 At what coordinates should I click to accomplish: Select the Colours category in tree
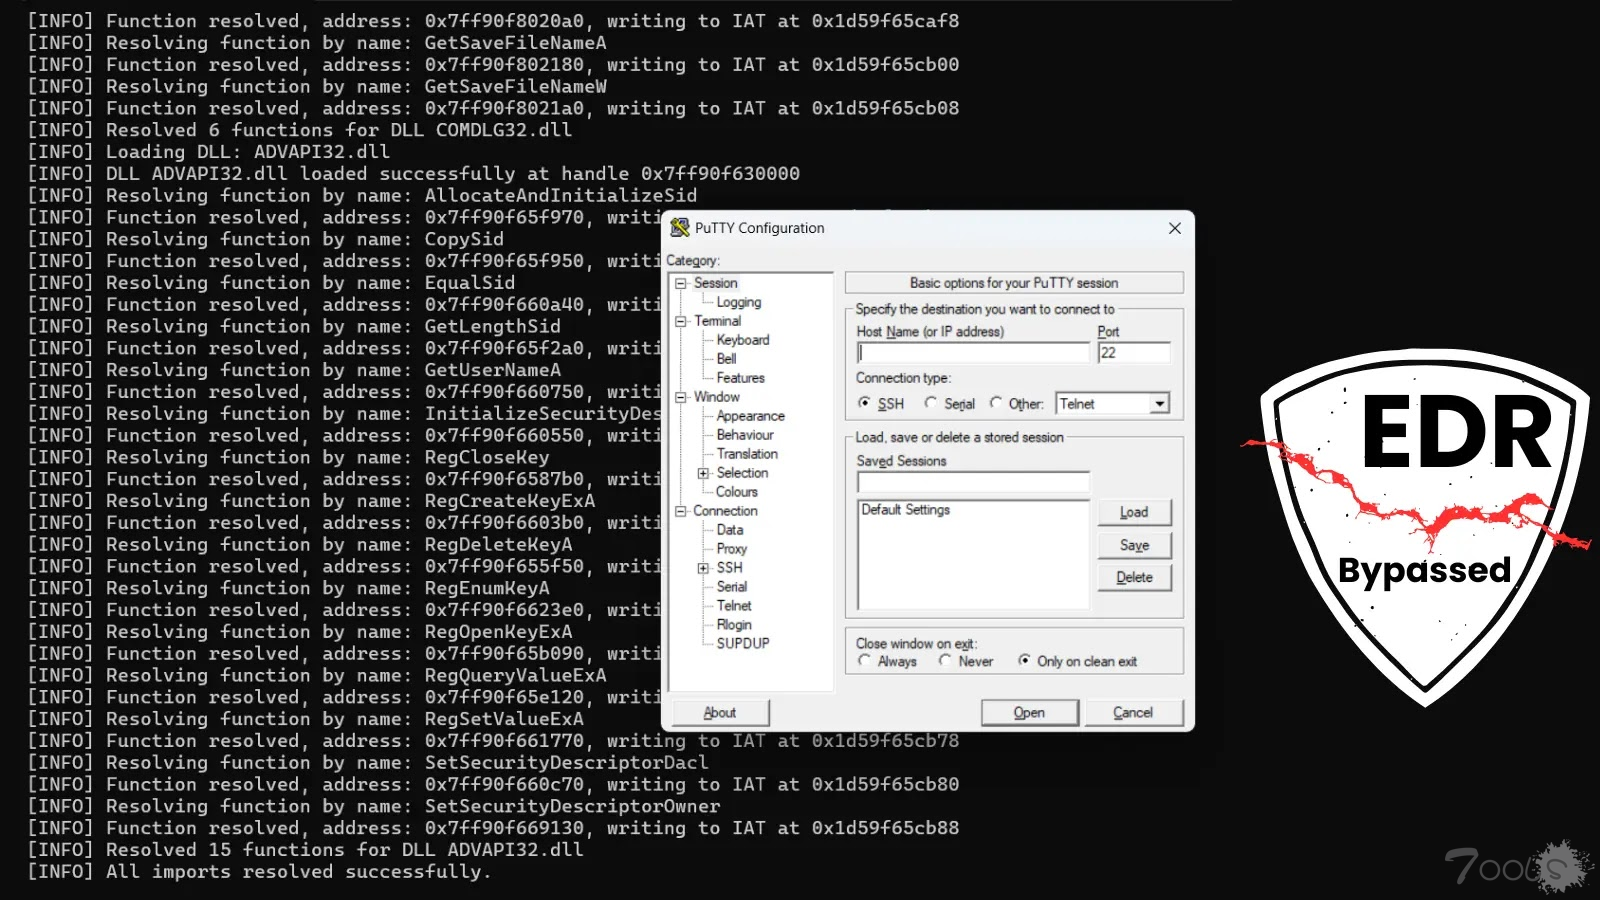click(x=737, y=492)
